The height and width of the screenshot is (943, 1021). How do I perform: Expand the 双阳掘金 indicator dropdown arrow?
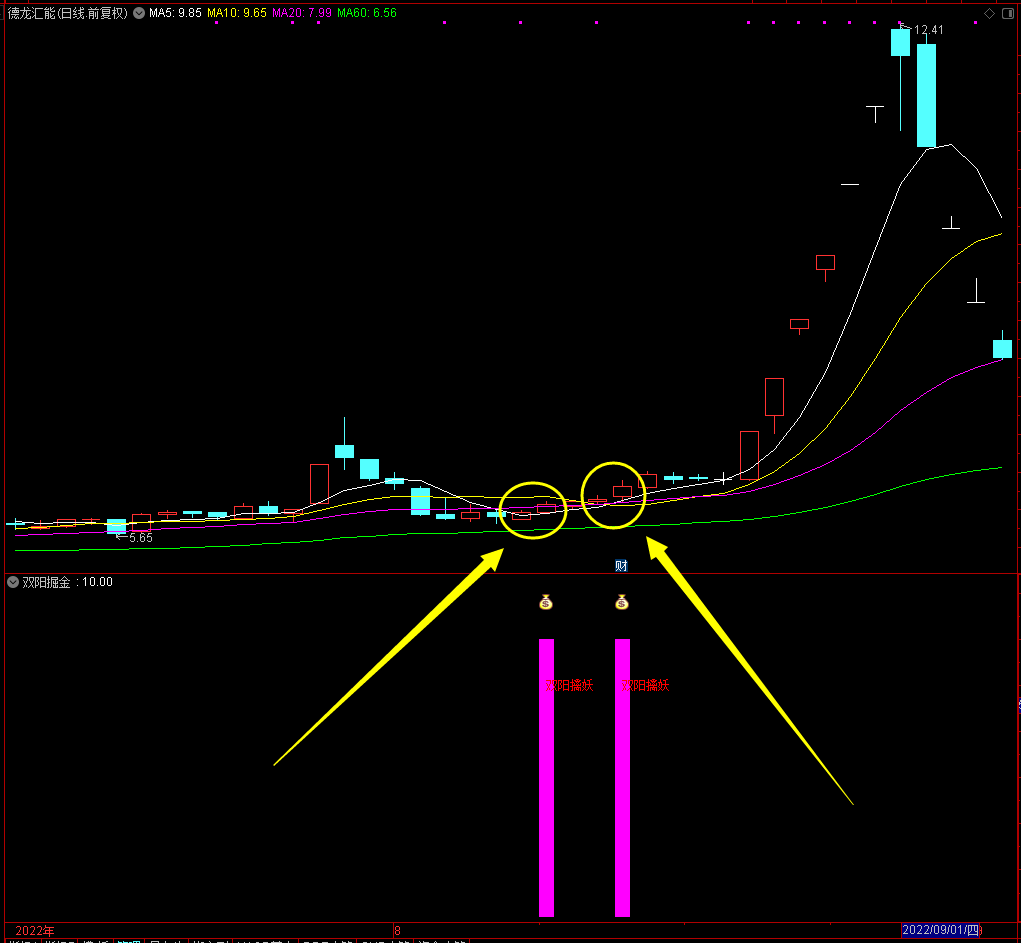13,582
